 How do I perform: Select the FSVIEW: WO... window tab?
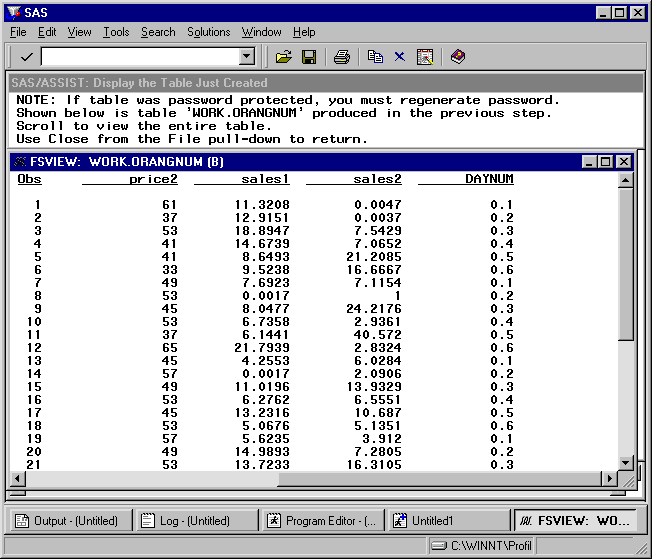(x=576, y=521)
